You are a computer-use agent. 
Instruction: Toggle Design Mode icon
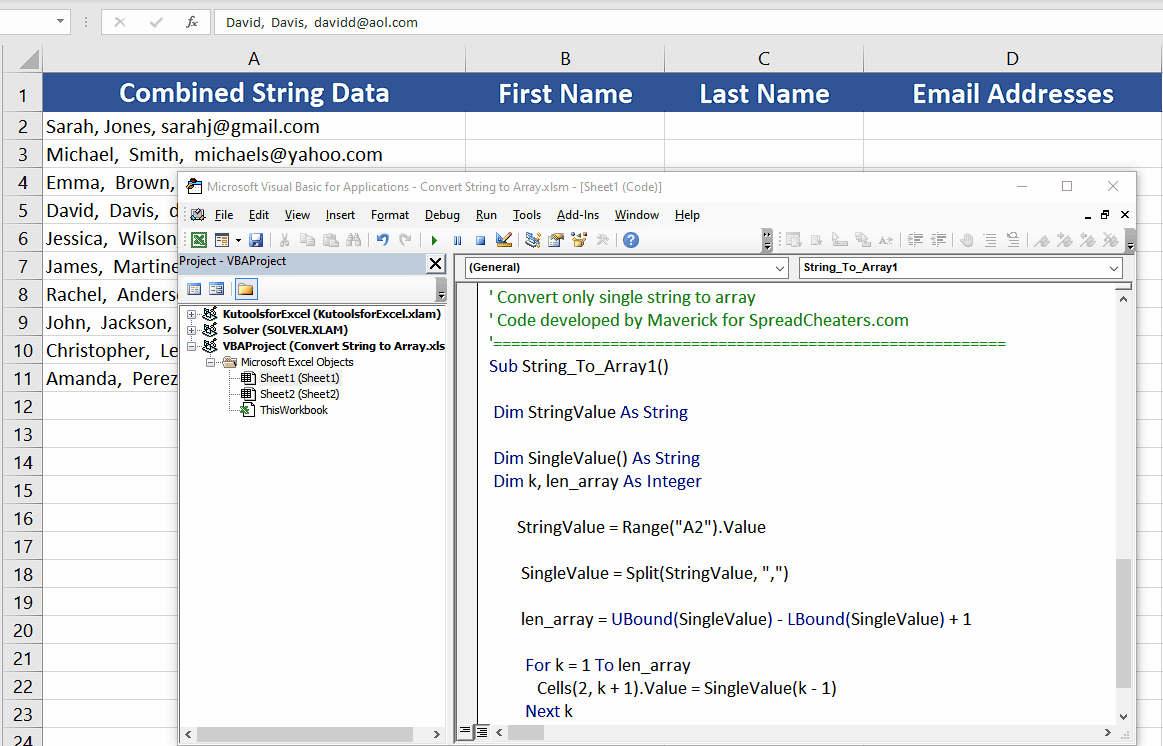(x=504, y=240)
